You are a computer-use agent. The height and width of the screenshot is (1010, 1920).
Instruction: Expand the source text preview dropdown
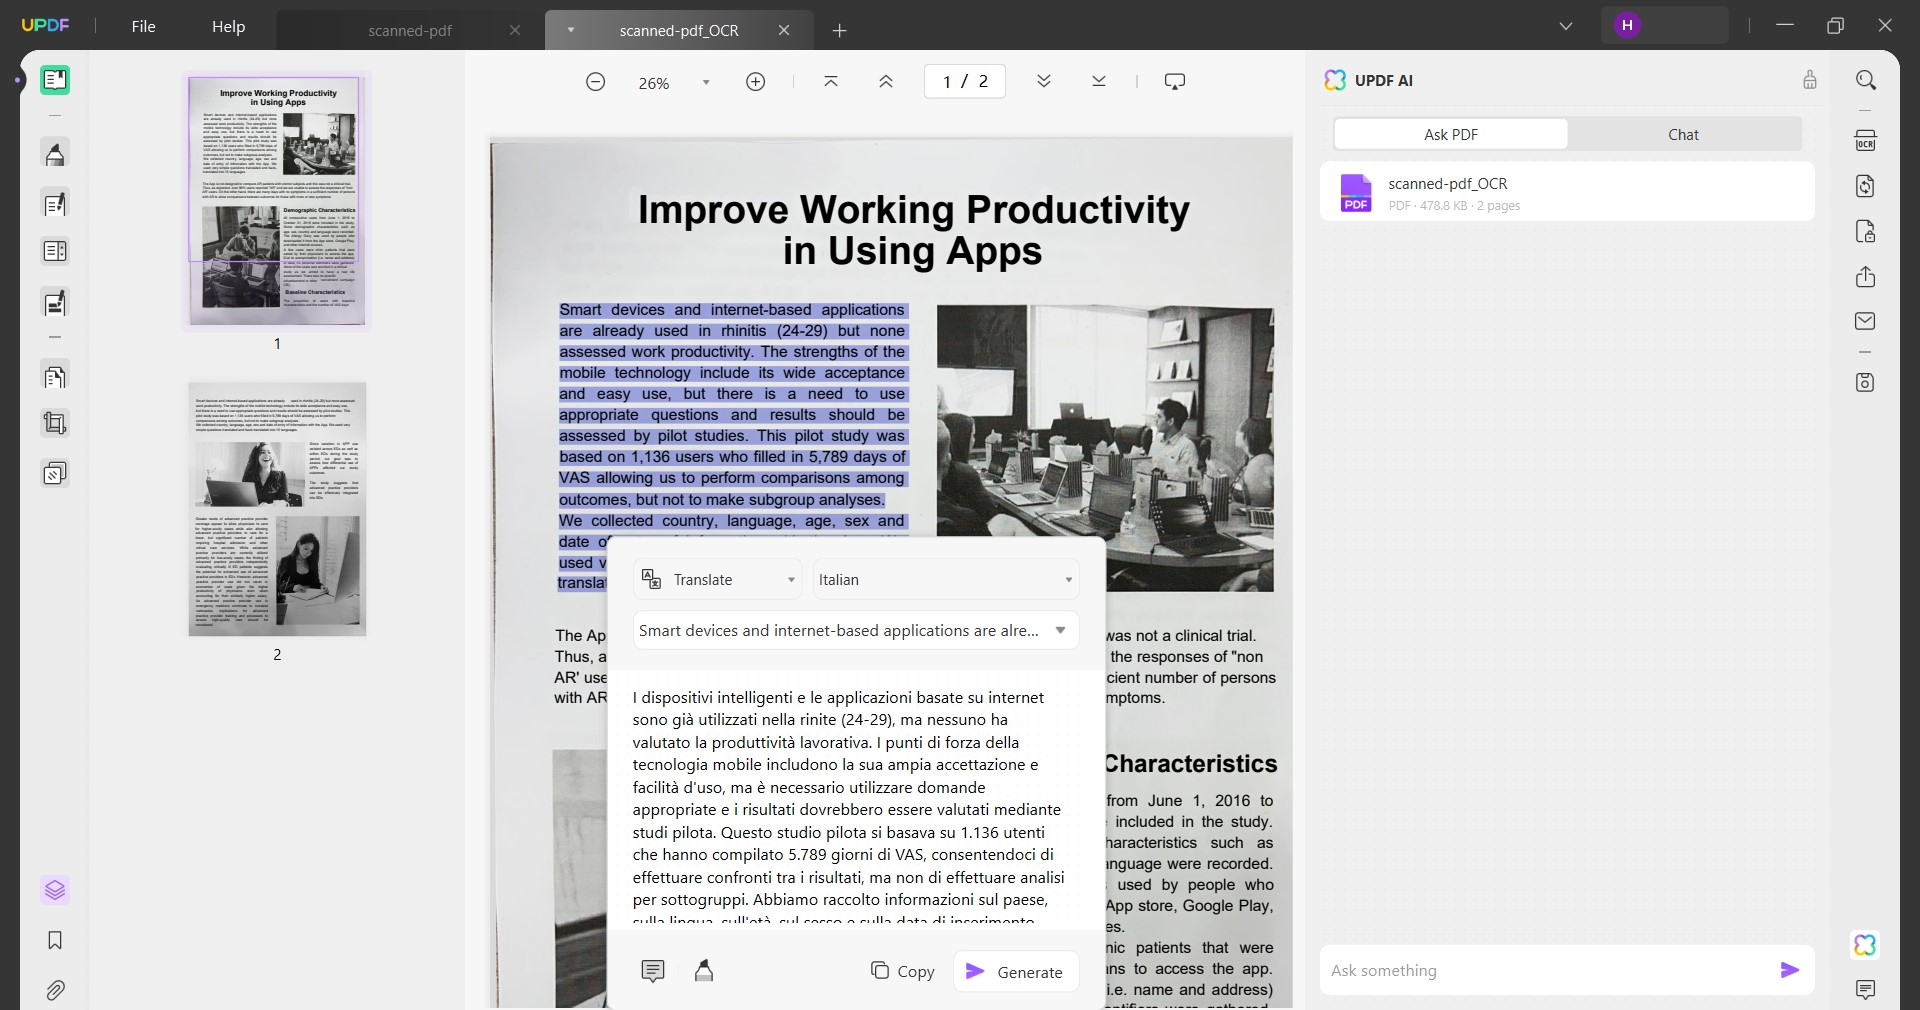(x=856, y=631)
